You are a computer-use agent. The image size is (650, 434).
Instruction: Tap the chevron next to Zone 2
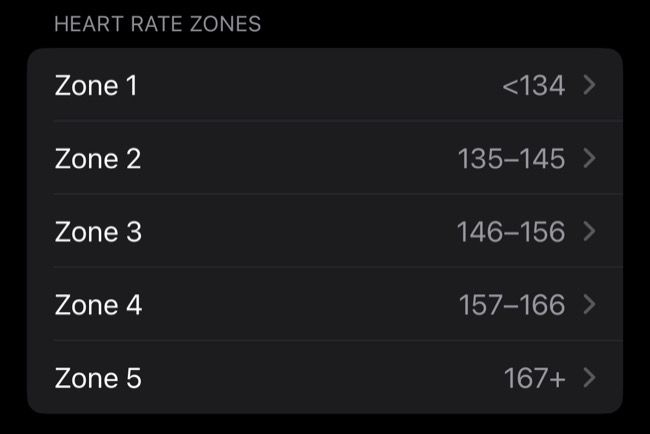click(589, 158)
